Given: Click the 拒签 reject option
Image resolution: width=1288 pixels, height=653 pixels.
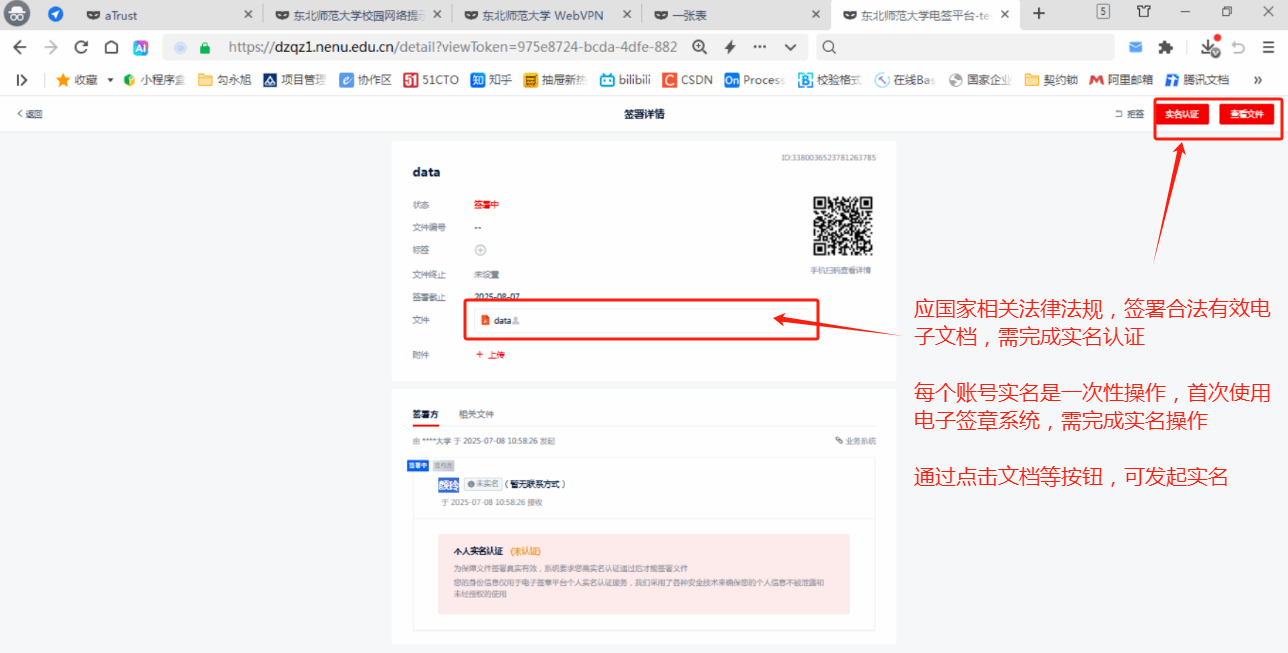Looking at the screenshot, I should pyautogui.click(x=1130, y=114).
